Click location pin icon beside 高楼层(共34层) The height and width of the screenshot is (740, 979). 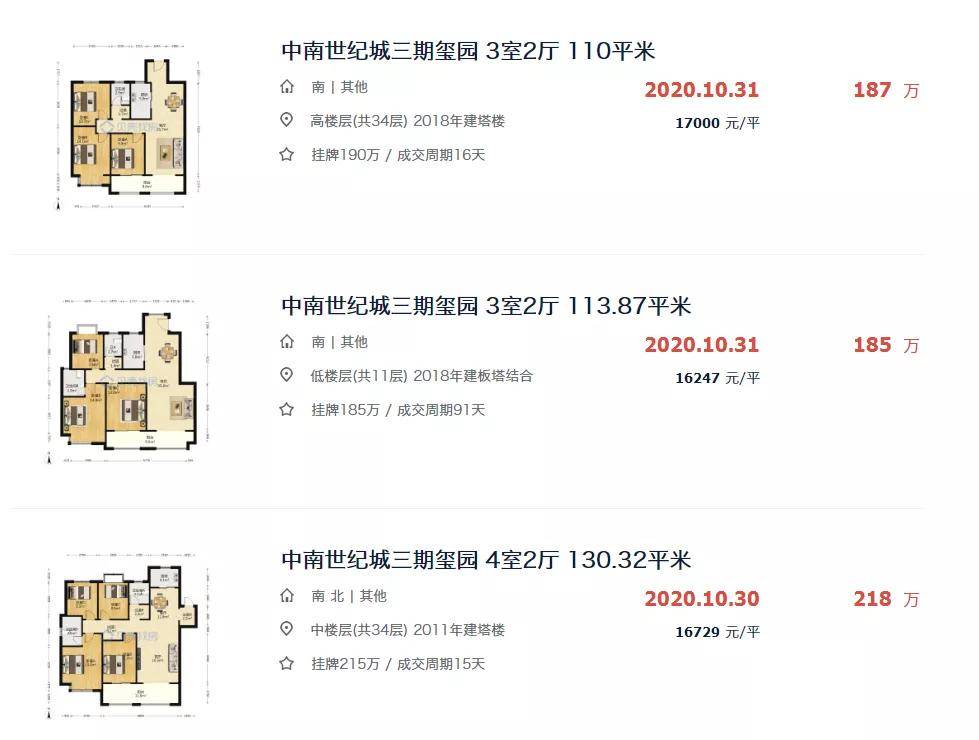point(287,120)
